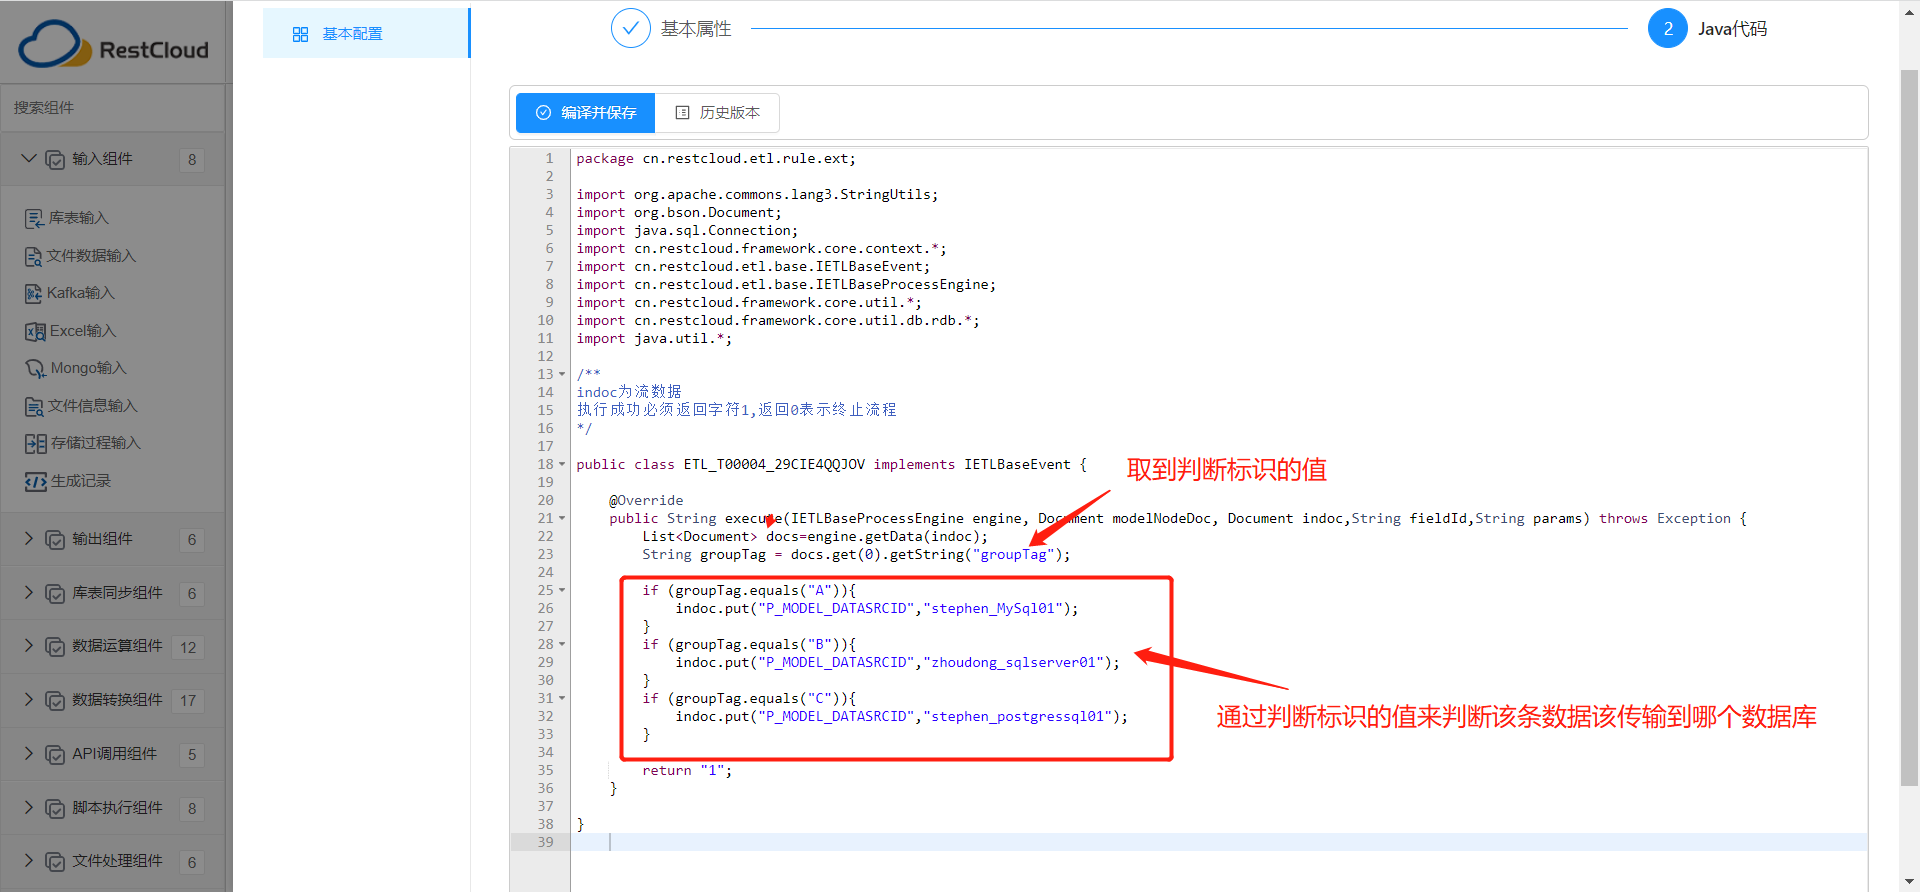Viewport: 1920px width, 892px height.
Task: Select the 生成记录 component
Action: point(68,481)
